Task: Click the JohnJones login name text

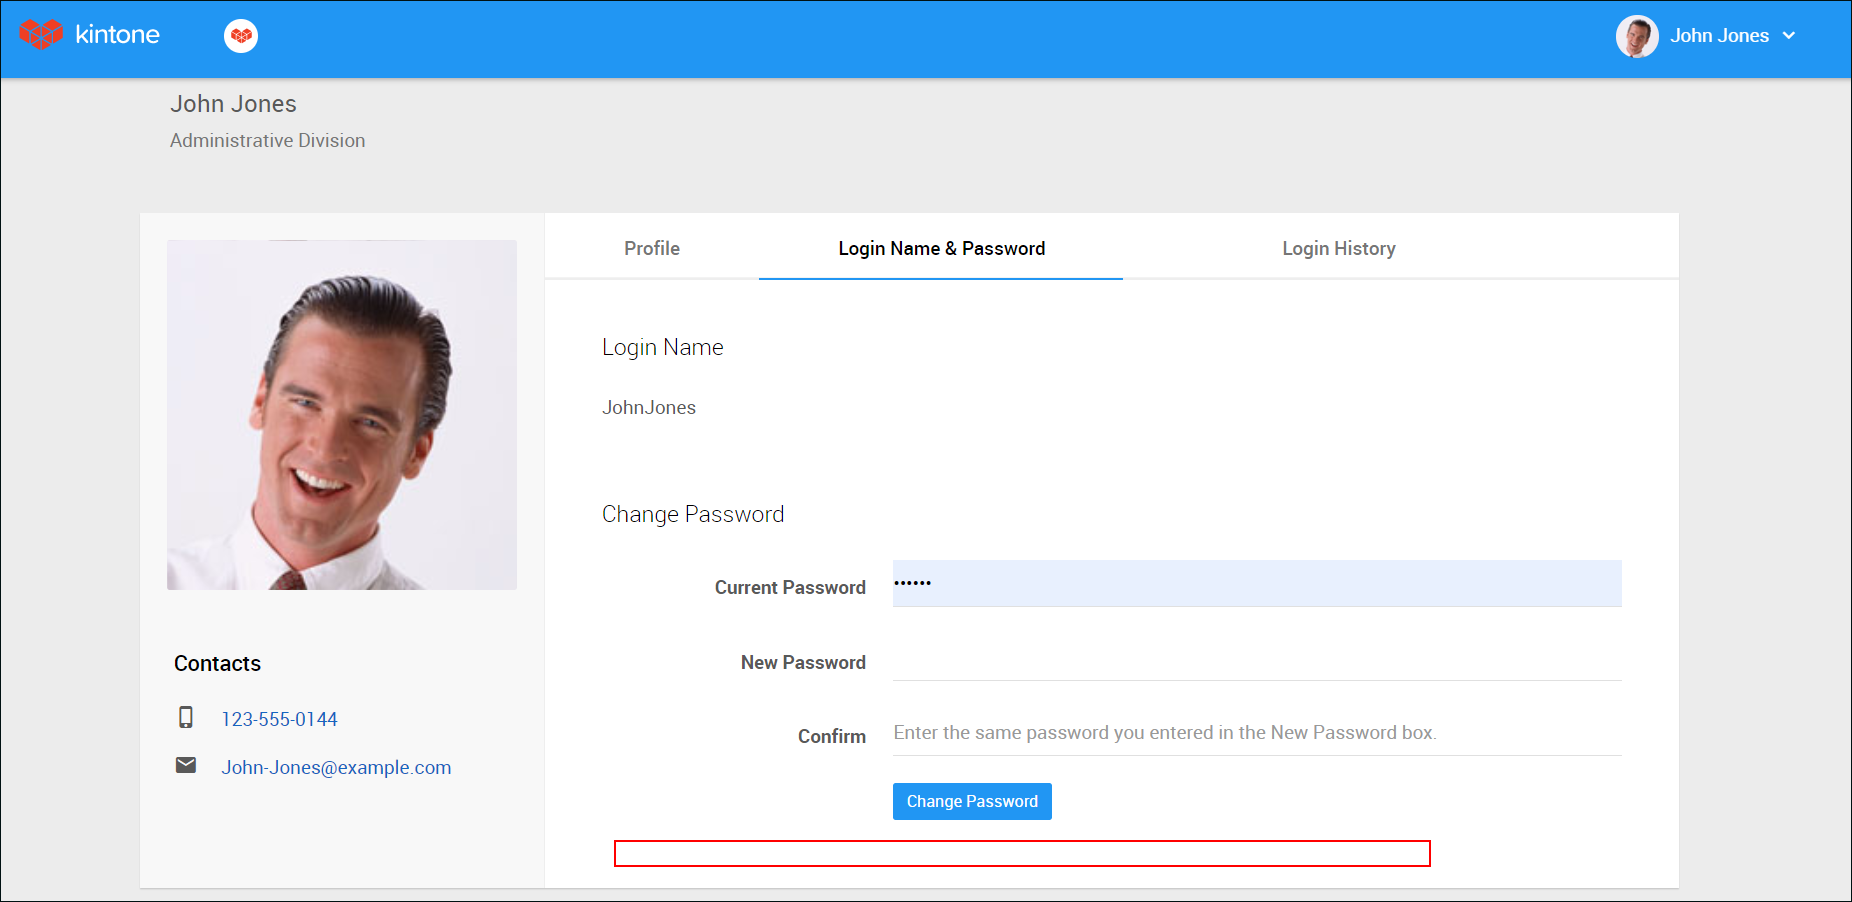Action: (x=649, y=407)
